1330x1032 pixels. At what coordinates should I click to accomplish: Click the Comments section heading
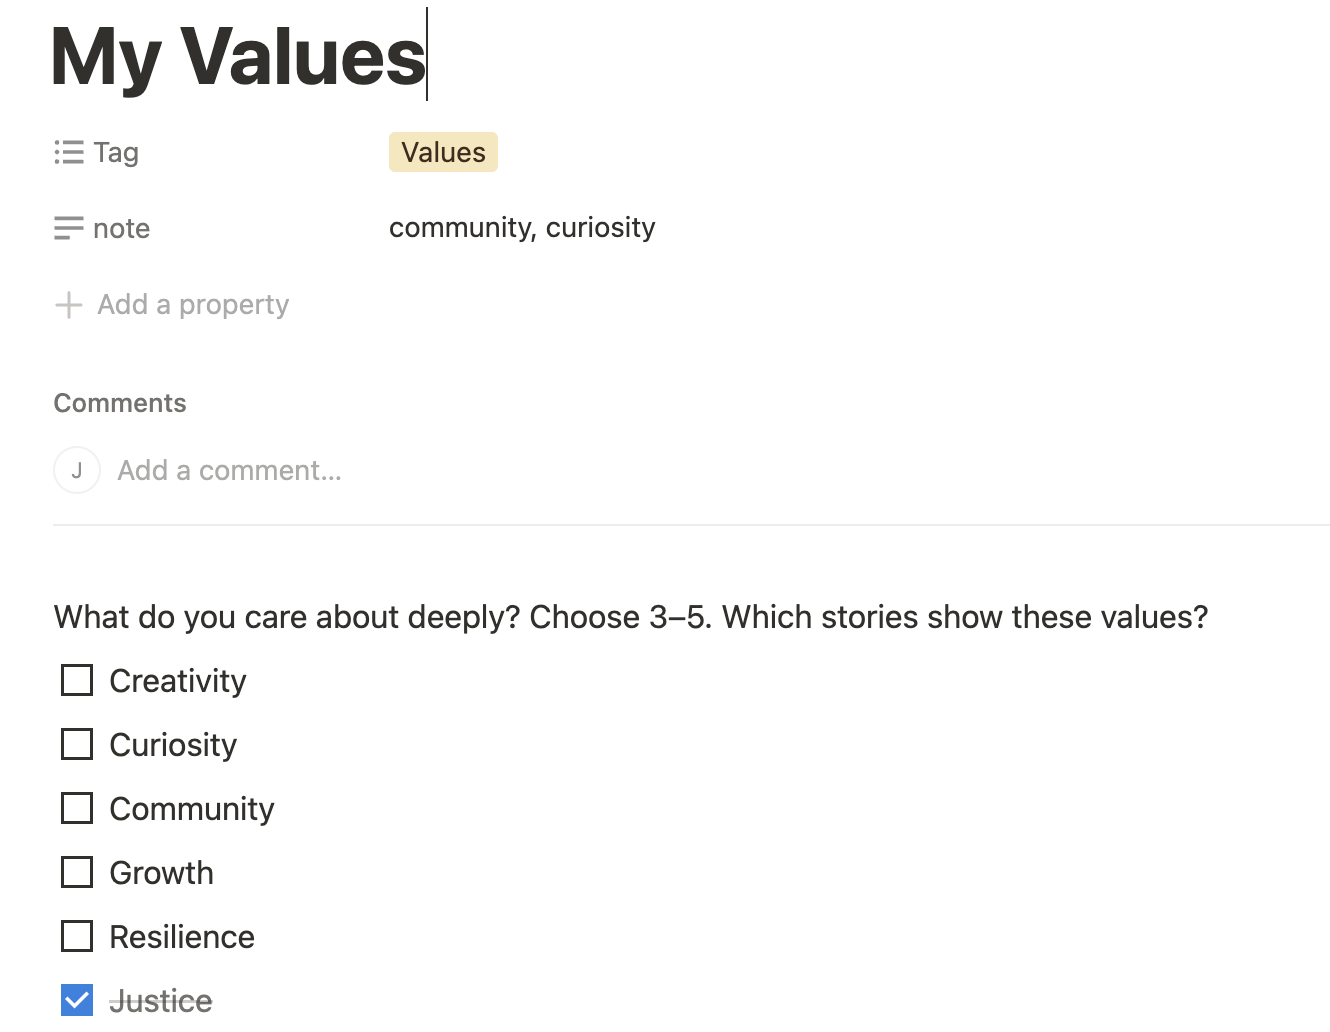pyautogui.click(x=120, y=403)
